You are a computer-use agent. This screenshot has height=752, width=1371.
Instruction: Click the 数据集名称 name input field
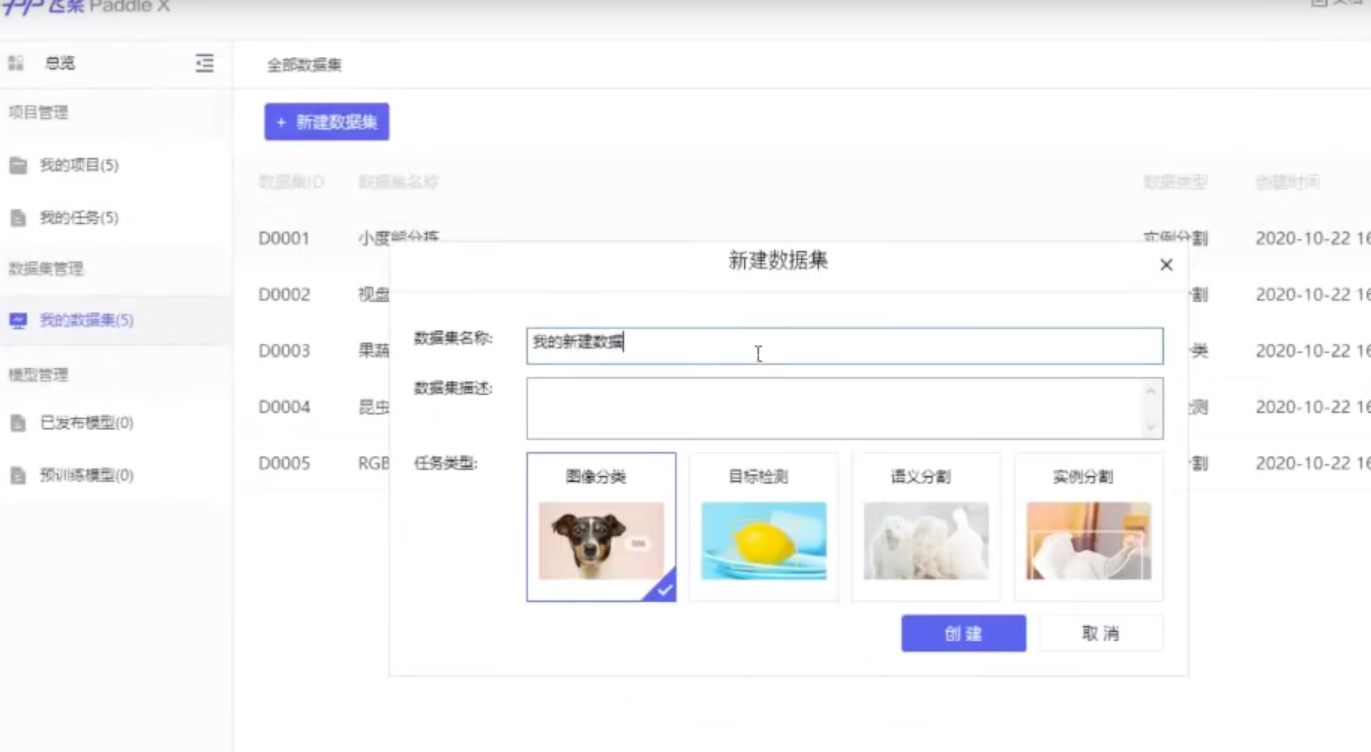click(x=845, y=346)
